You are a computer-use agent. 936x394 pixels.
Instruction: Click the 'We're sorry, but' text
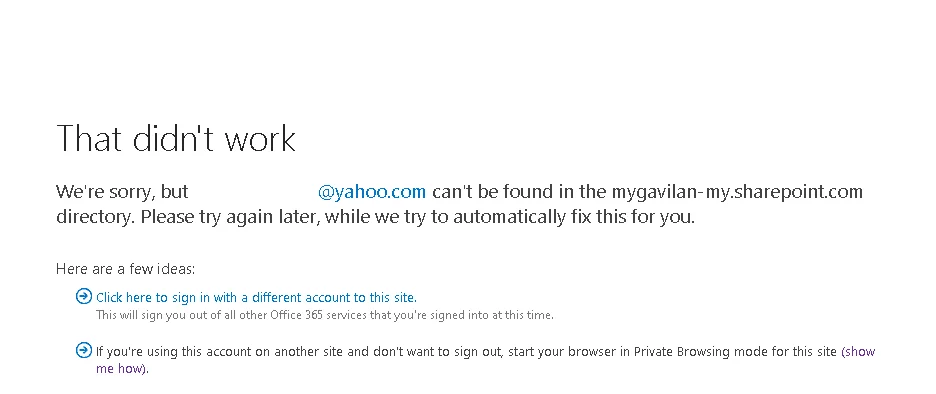(122, 192)
